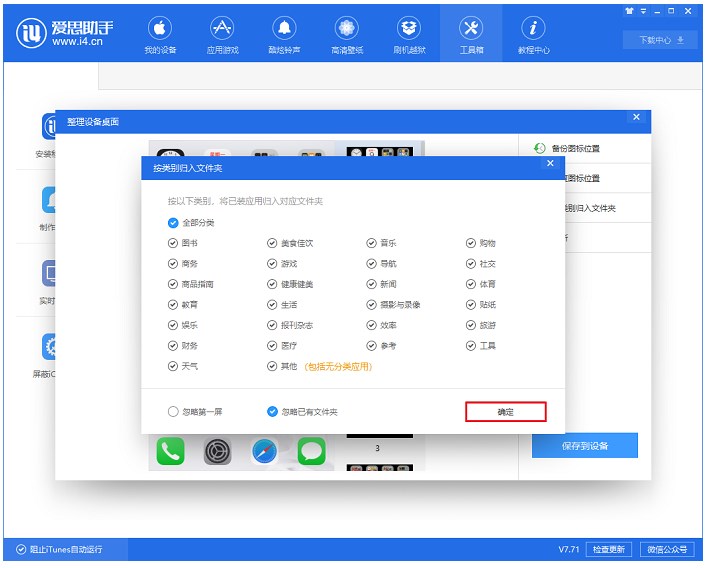
Task: Enable the 忽略第一屏 option
Action: coord(173,411)
